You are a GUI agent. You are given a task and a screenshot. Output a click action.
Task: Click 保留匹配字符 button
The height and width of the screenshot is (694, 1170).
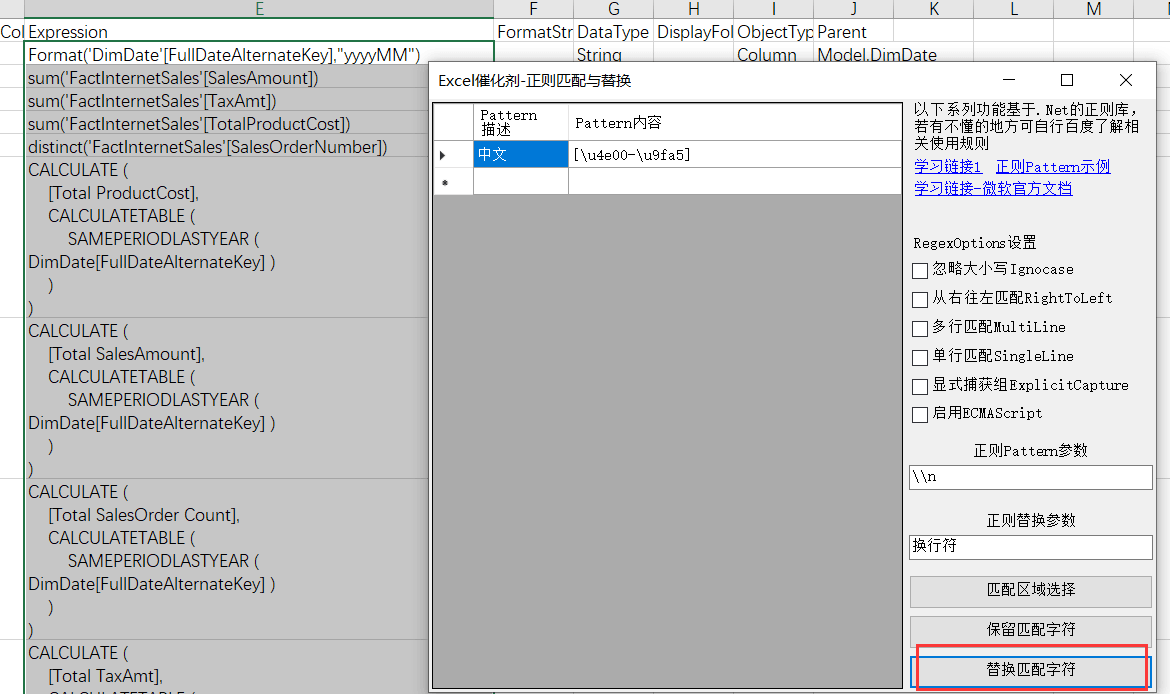click(1030, 630)
